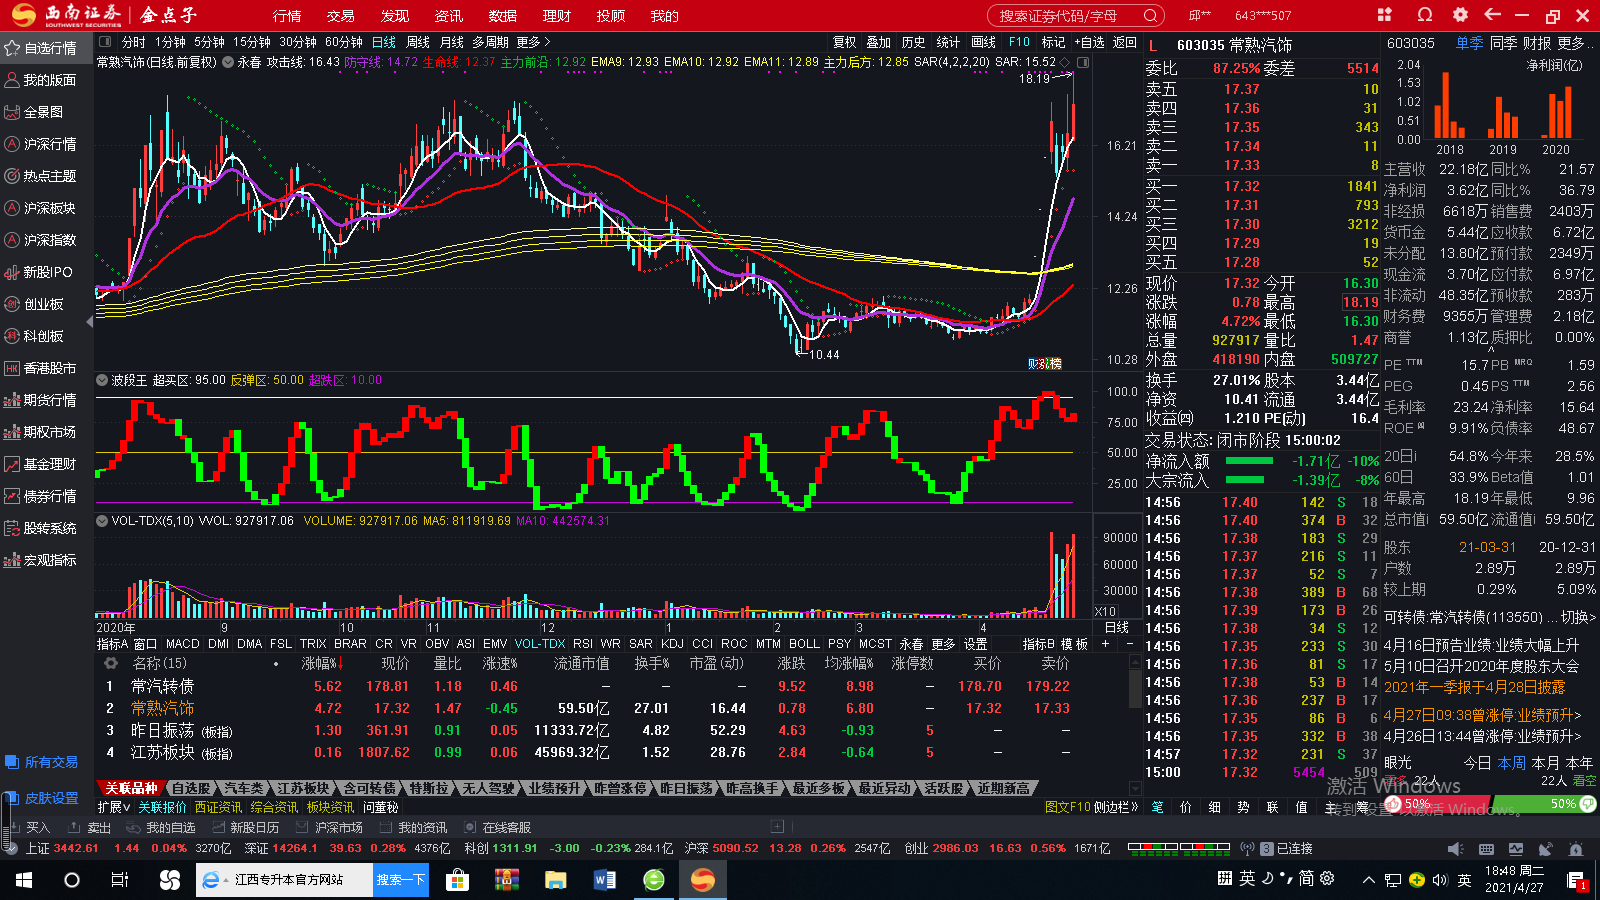This screenshot has width=1600, height=900.
Task: Add stock via +自选 button
Action: (1090, 42)
